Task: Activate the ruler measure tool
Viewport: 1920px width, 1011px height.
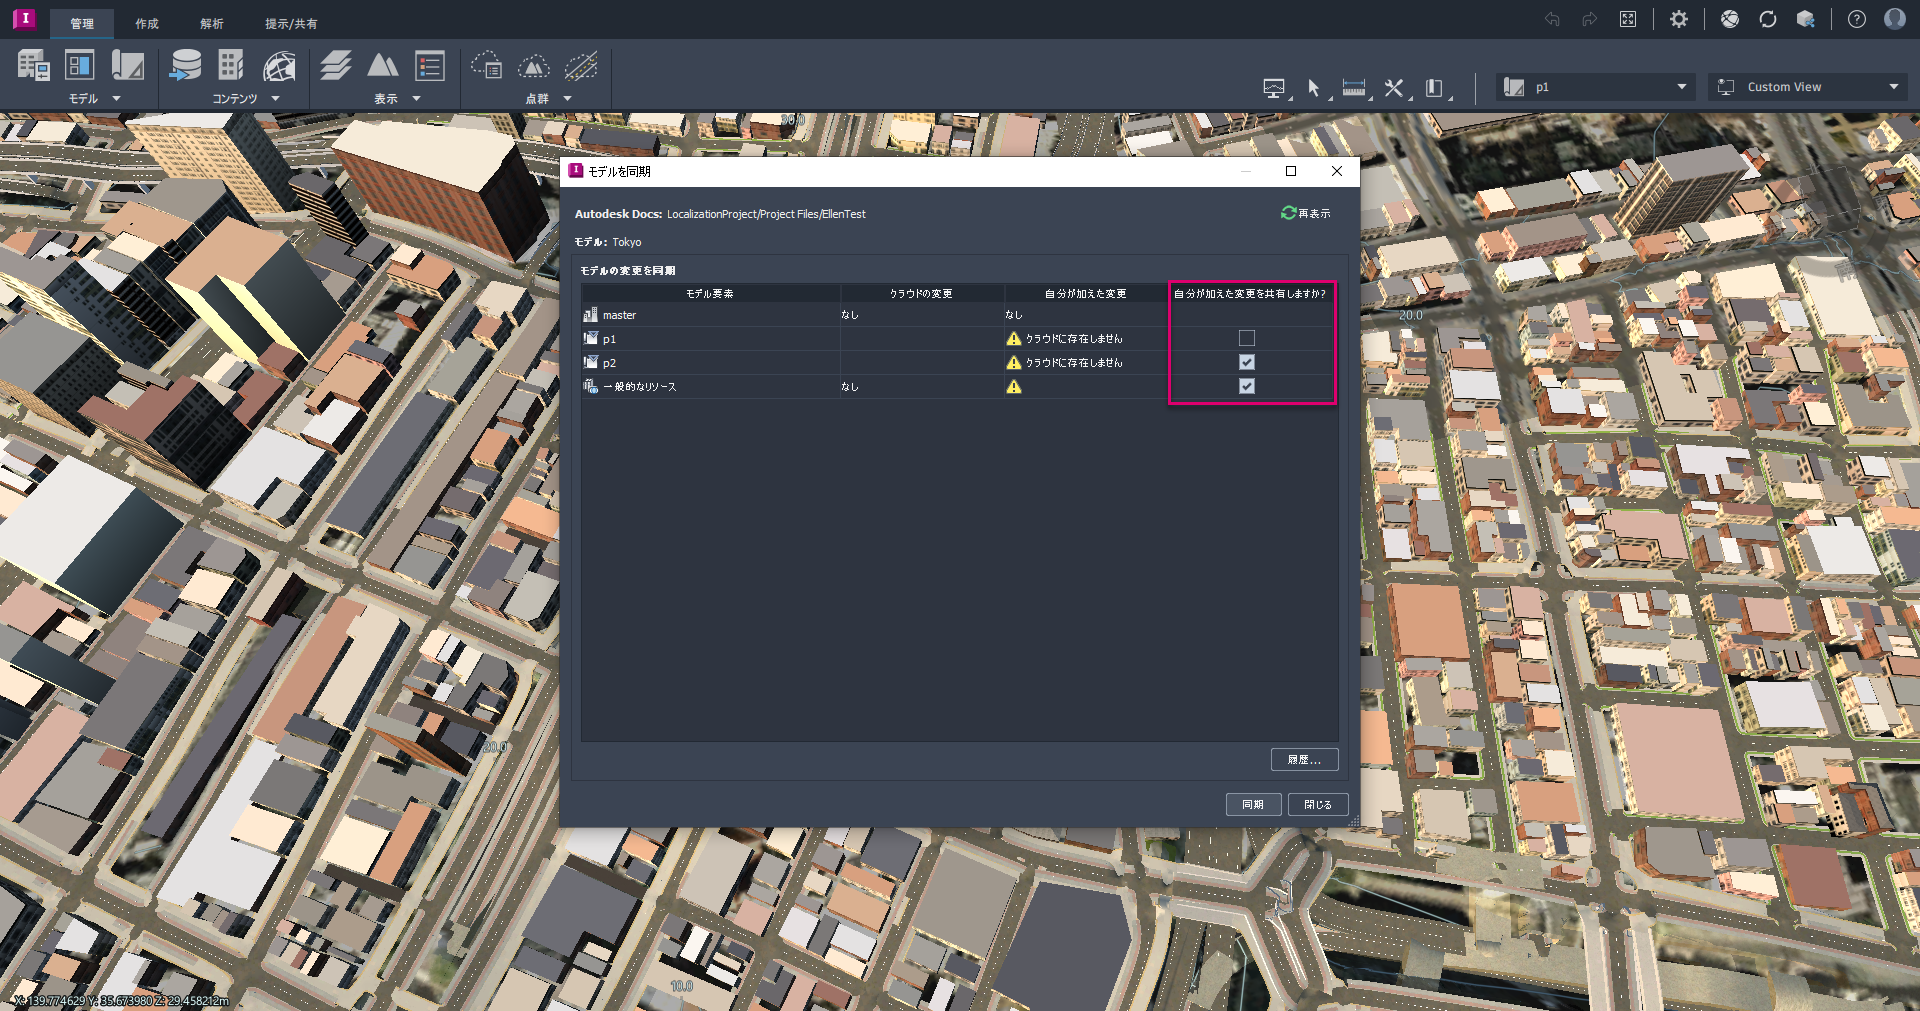Action: (1354, 88)
